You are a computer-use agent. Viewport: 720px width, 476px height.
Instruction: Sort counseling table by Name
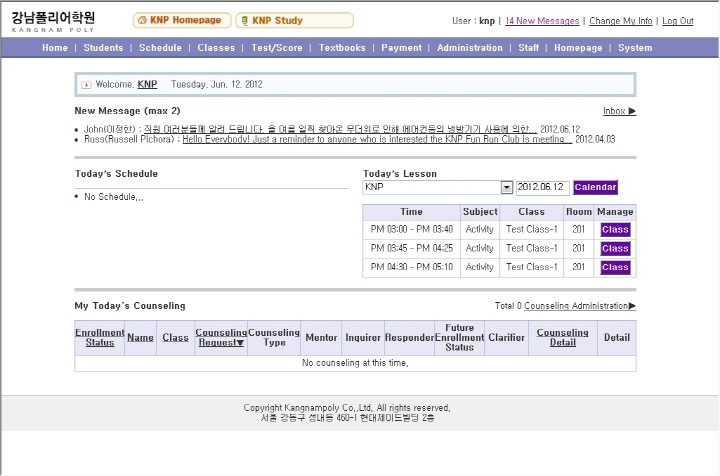tap(140, 337)
